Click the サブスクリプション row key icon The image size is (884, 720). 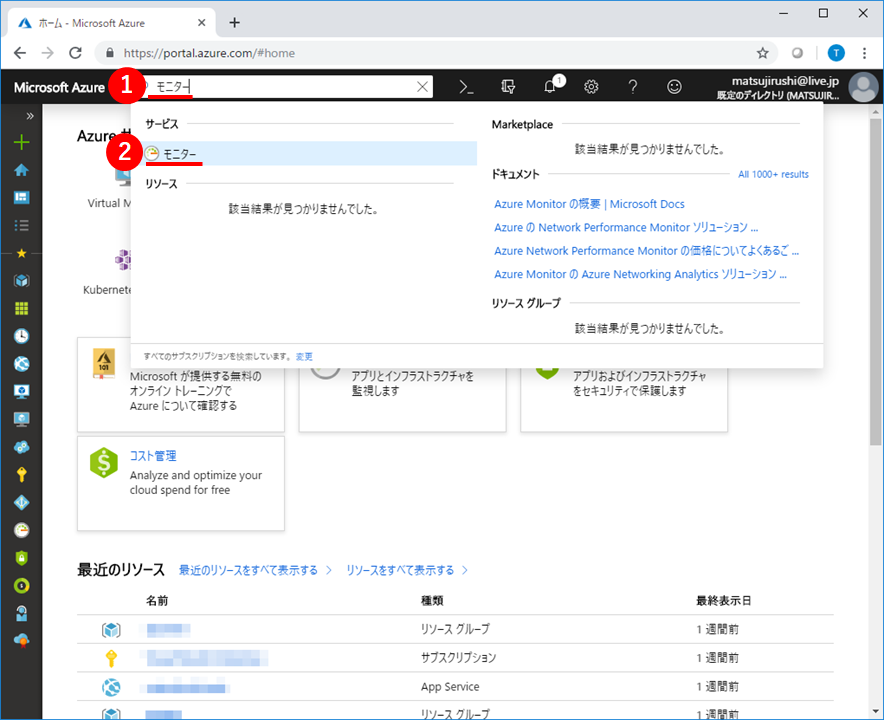coord(111,658)
